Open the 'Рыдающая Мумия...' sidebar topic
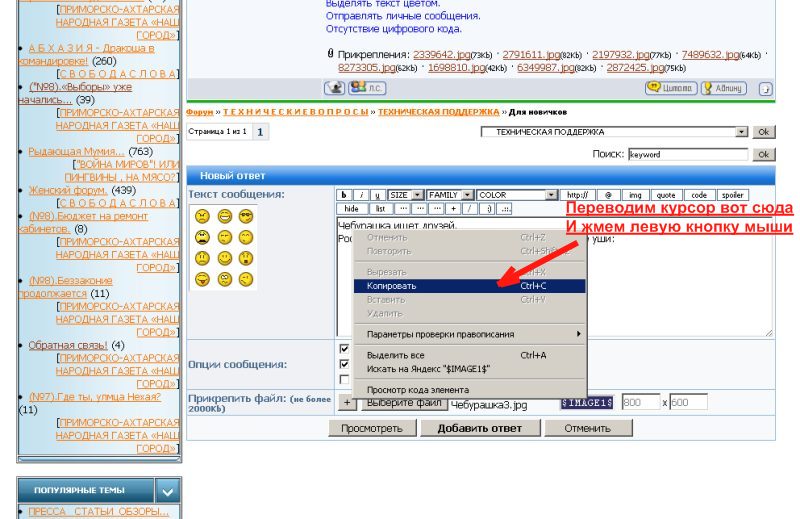Screen dimensions: 800x519 click(76, 152)
